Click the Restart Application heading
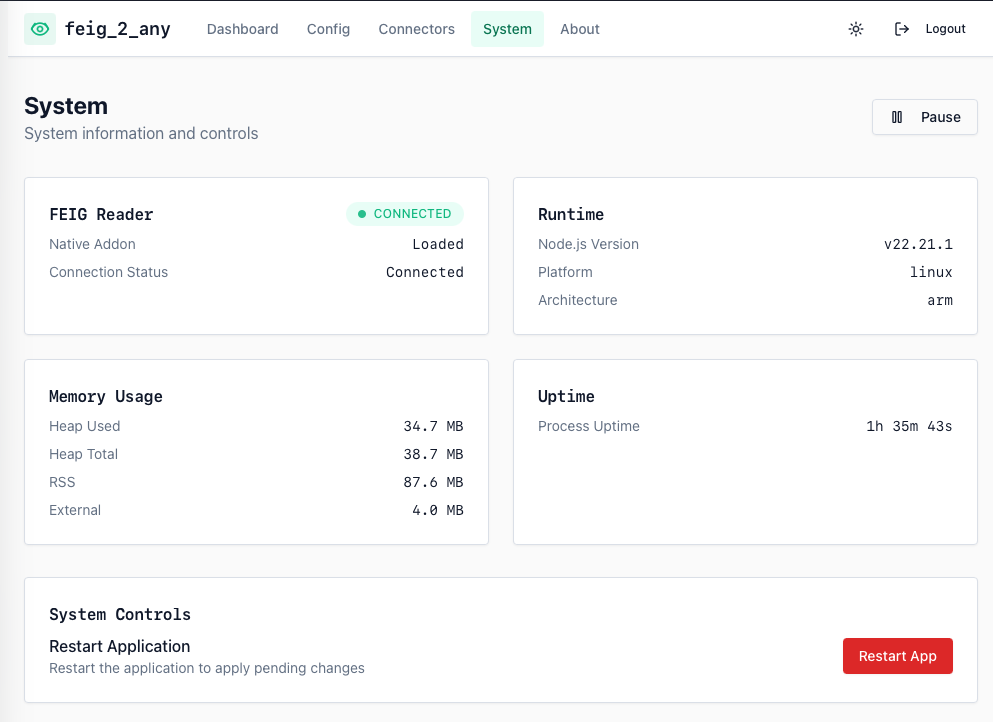This screenshot has width=993, height=722. [x=119, y=646]
